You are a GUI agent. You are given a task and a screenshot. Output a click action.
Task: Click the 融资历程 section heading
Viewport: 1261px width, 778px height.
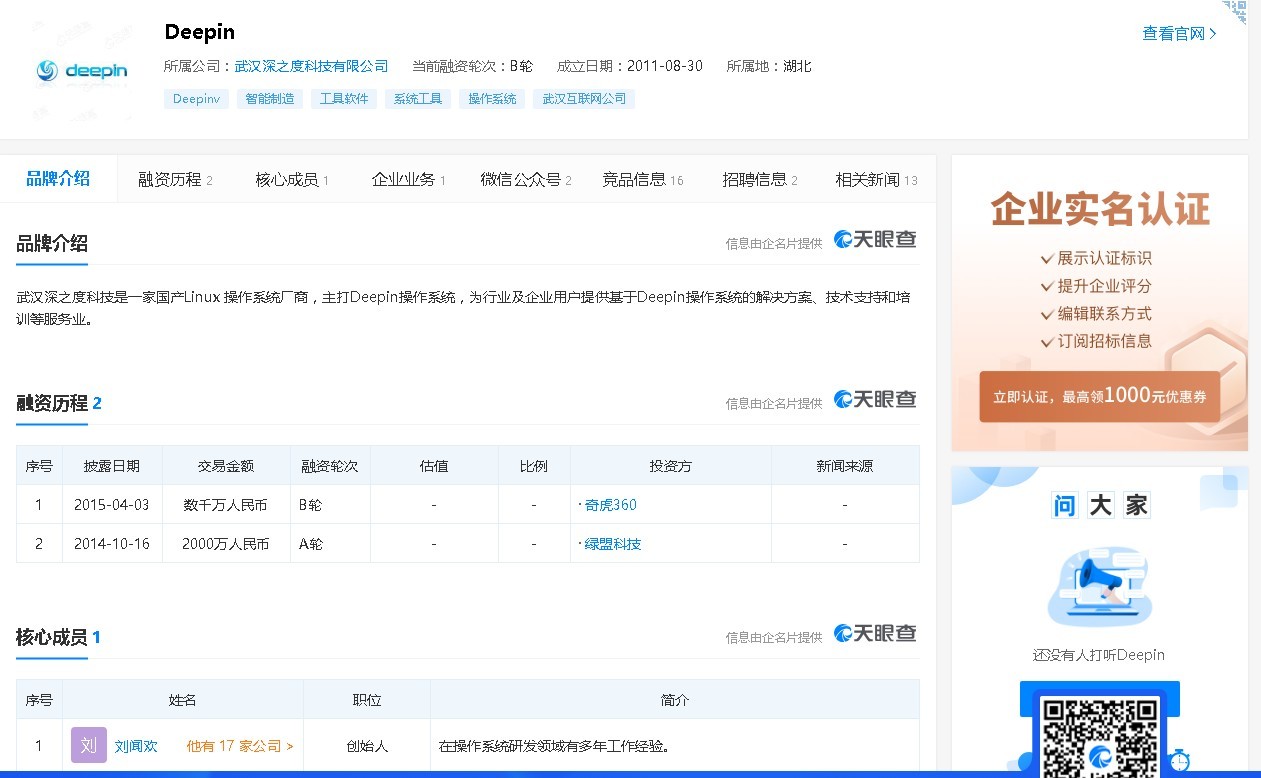coord(59,403)
